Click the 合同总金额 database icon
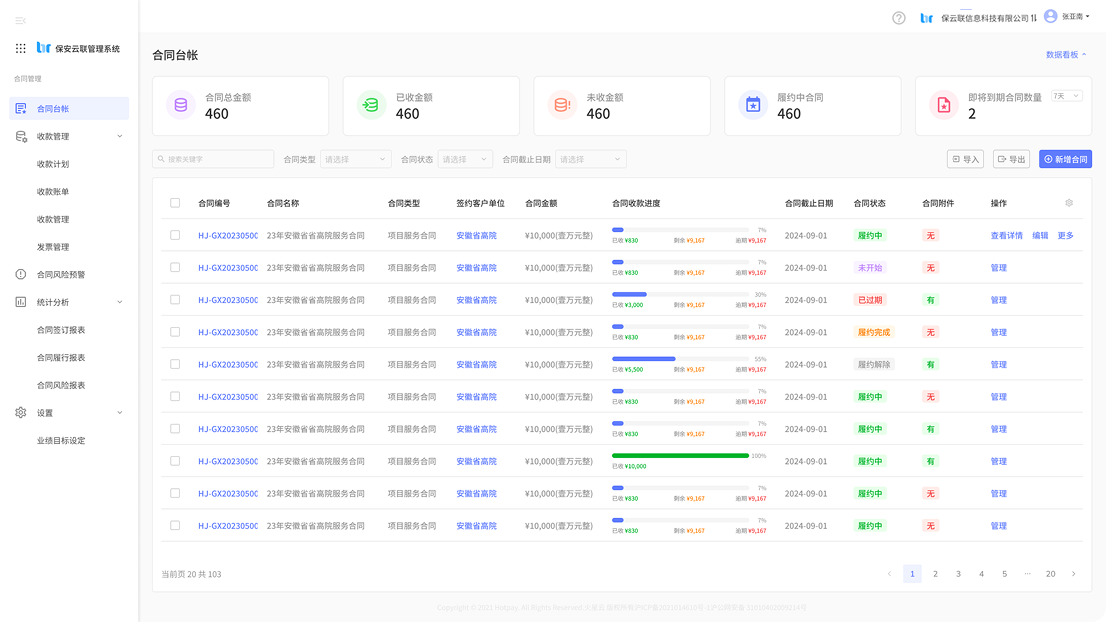The width and height of the screenshot is (1106, 623). 181,105
